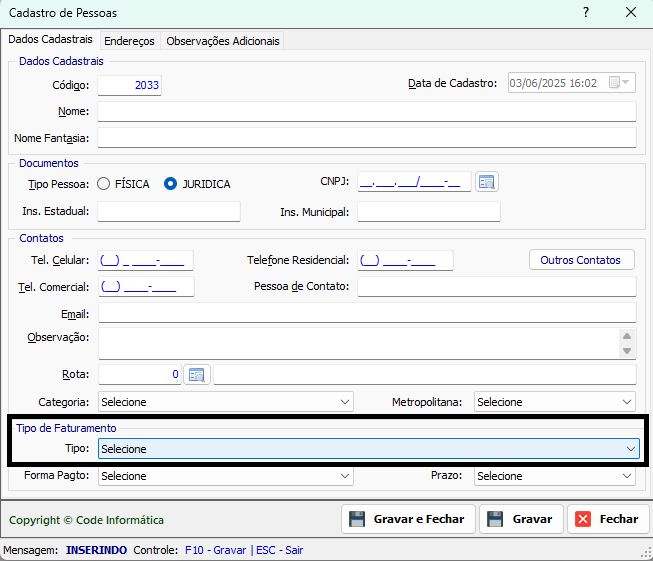653x561 pixels.
Task: Open the Observações Adicionais tab
Action: click(223, 41)
